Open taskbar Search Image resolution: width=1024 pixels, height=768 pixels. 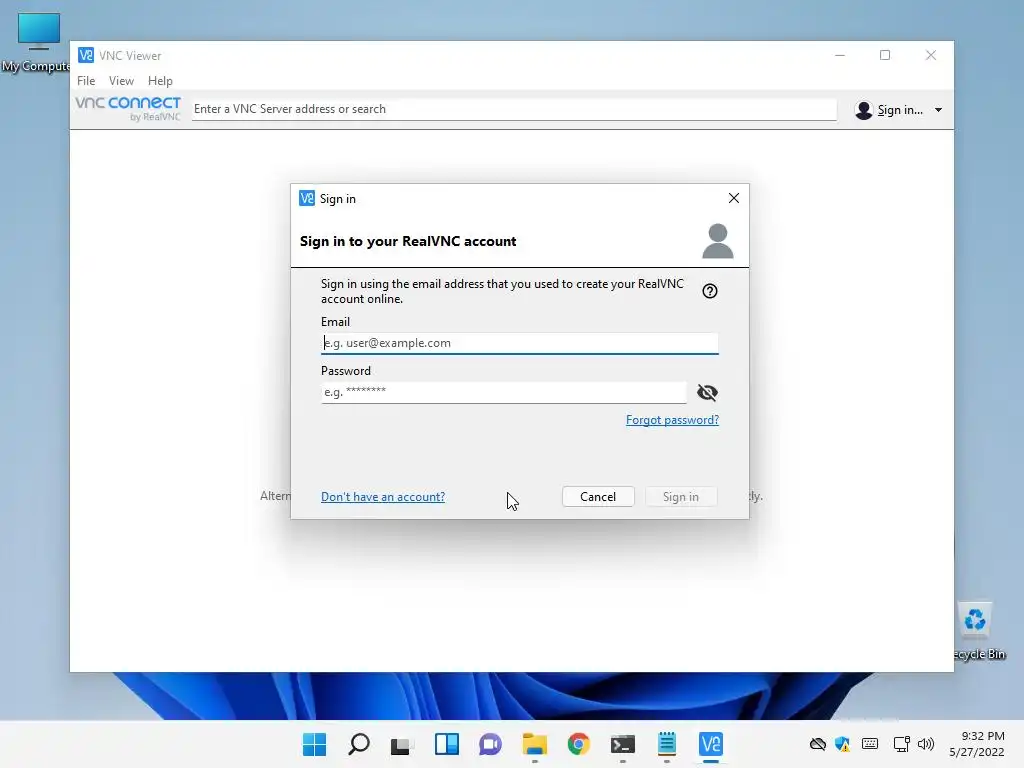(359, 744)
